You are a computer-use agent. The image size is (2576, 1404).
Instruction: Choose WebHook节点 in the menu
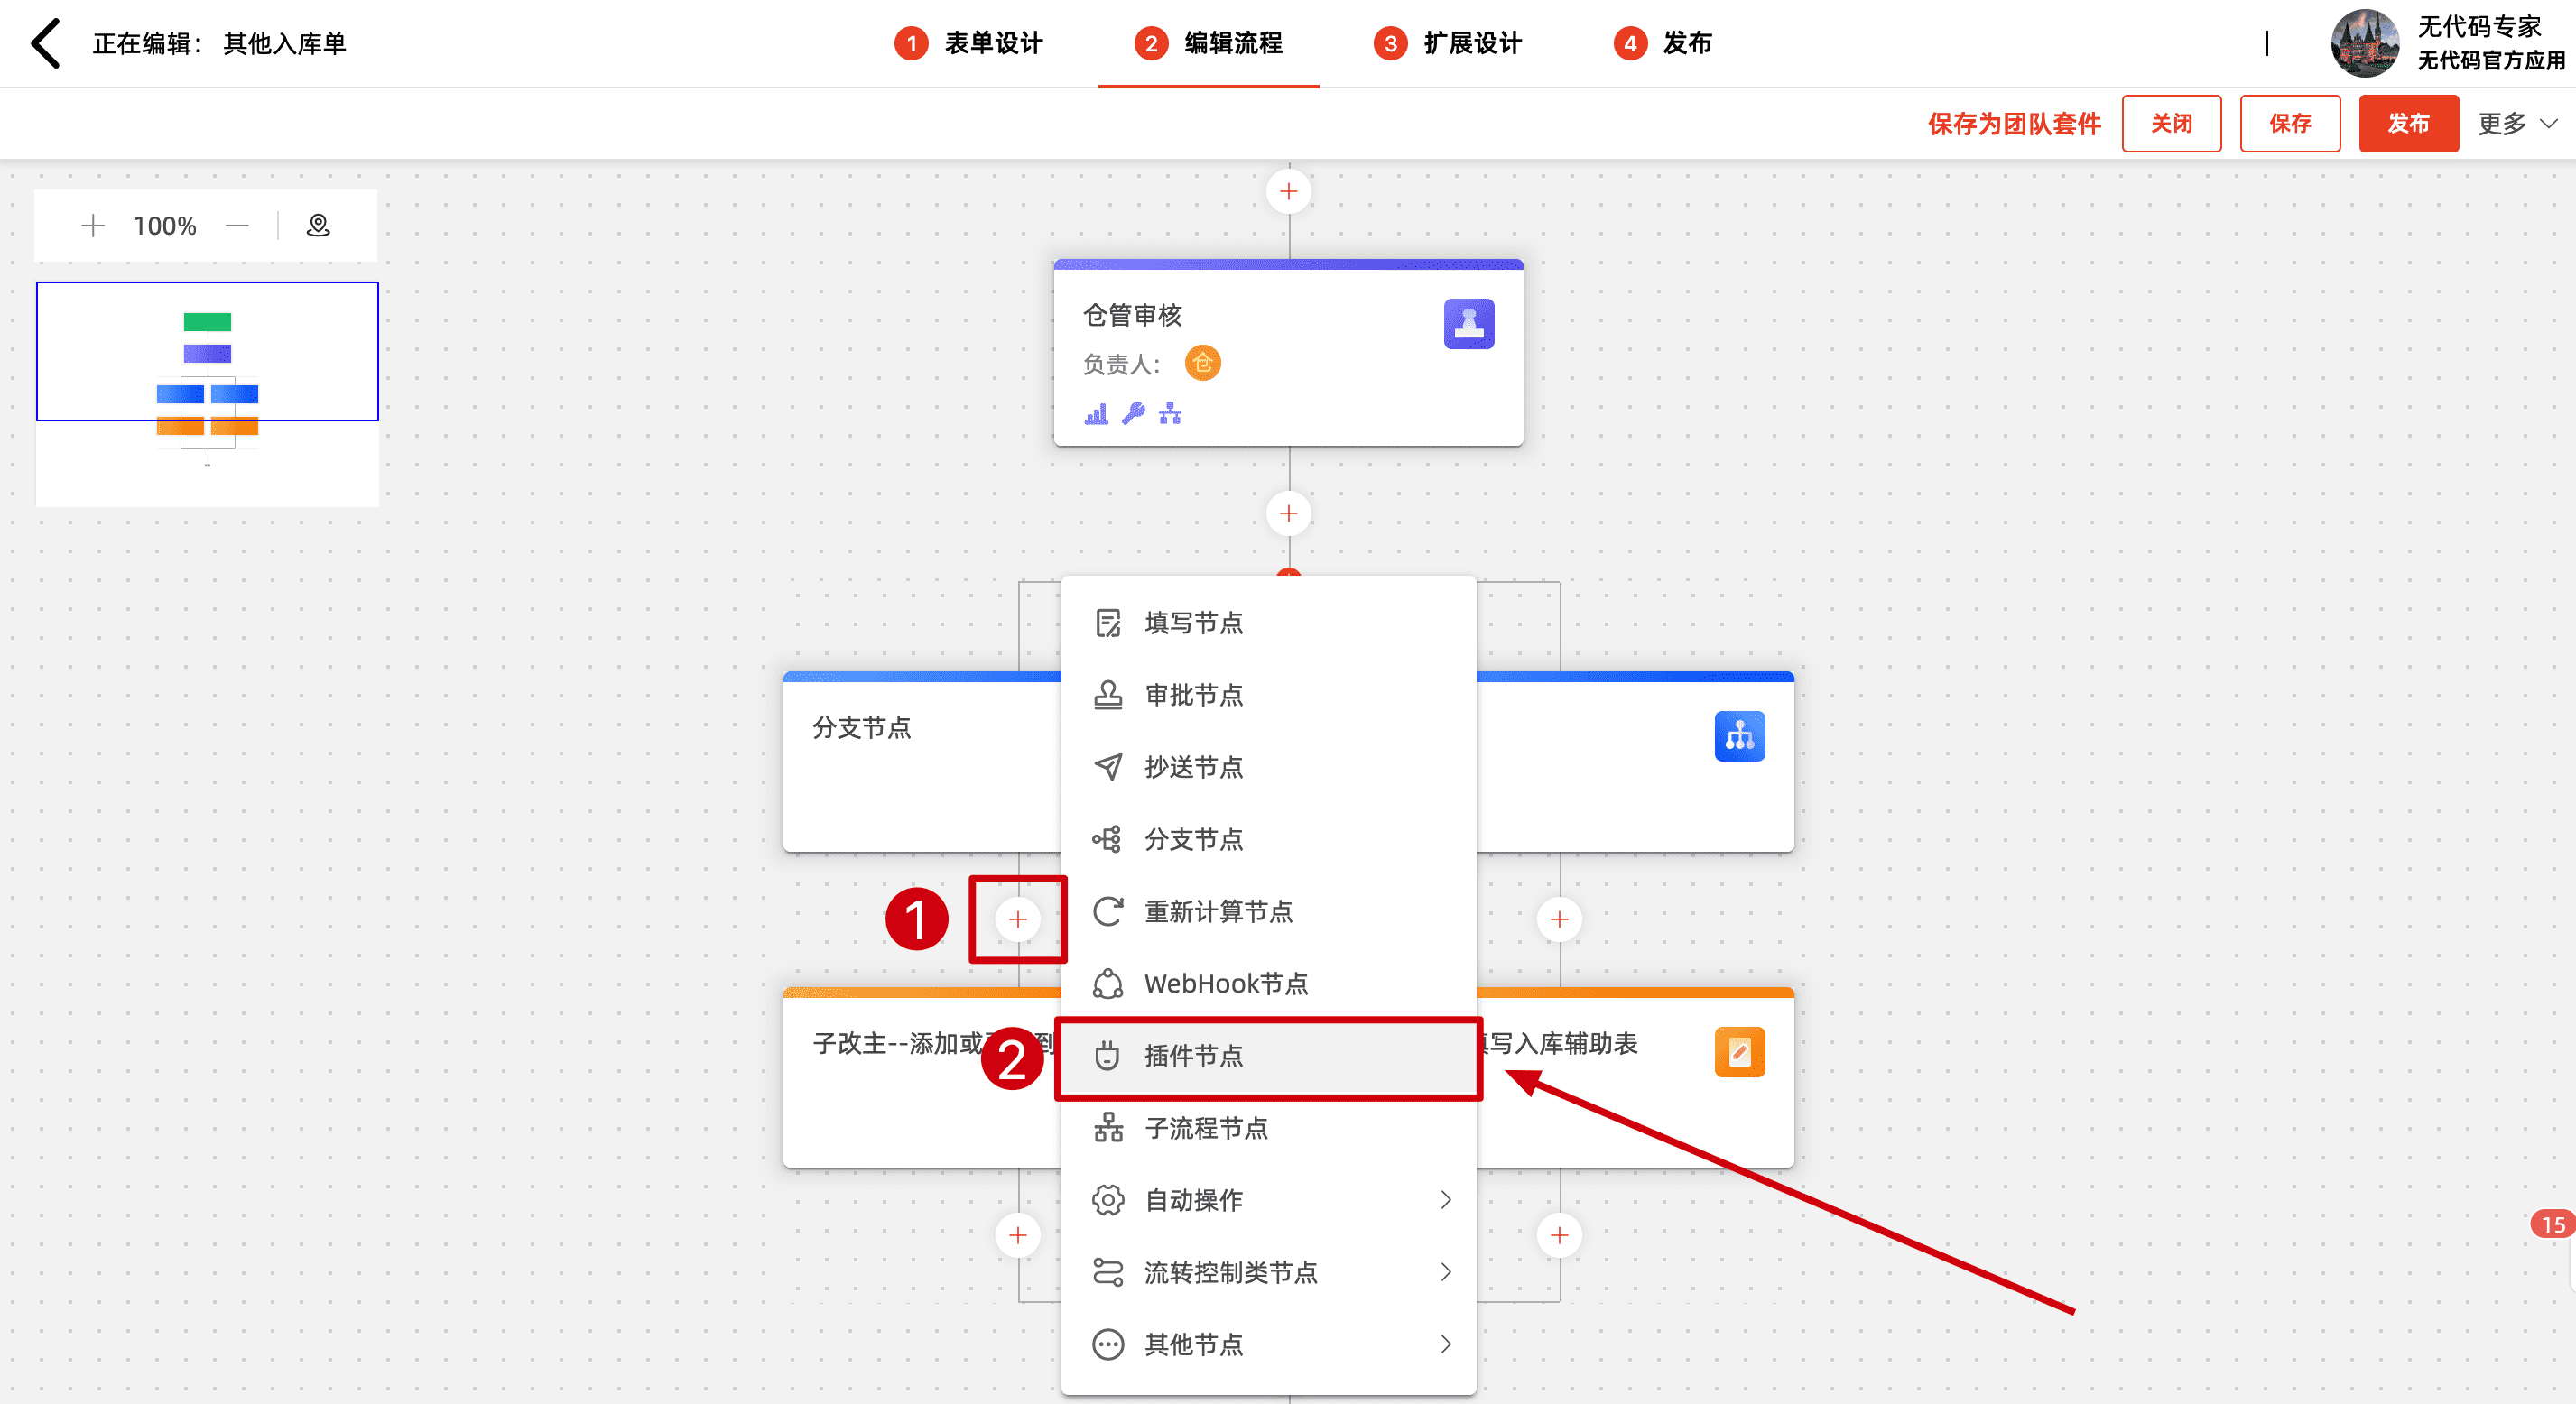point(1226,984)
